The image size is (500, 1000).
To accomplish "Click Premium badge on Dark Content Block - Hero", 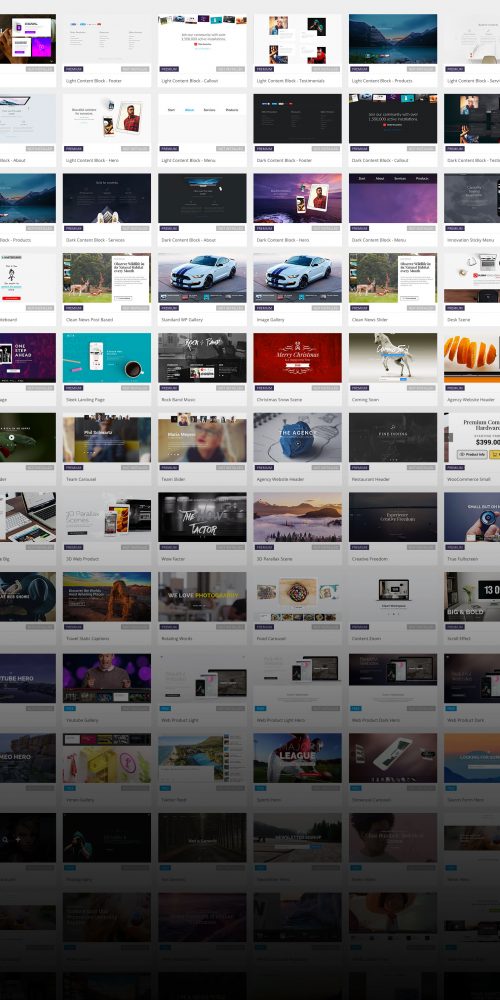I will coord(265,228).
